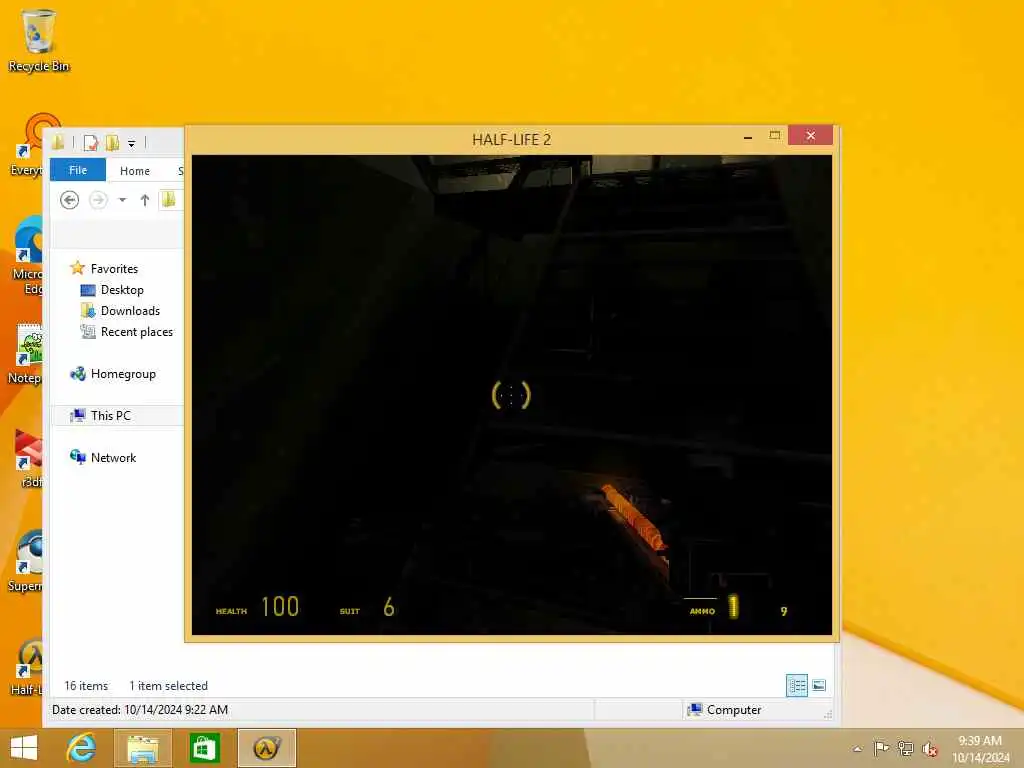1024x768 pixels.
Task: Click the Explorer window folder icon in title bar
Action: (x=59, y=142)
